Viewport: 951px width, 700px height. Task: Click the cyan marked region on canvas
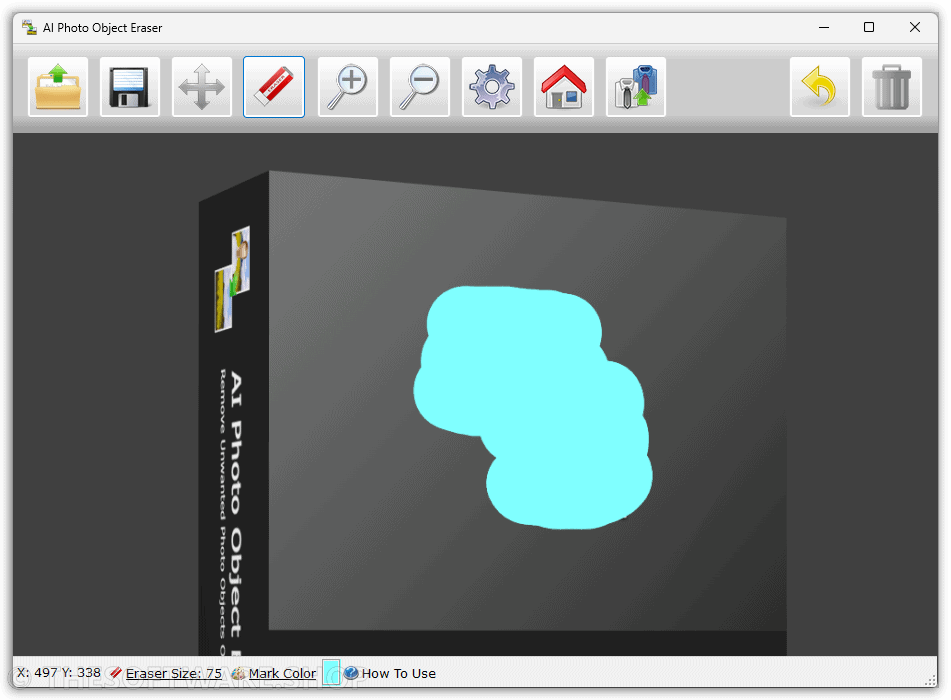[x=534, y=406]
